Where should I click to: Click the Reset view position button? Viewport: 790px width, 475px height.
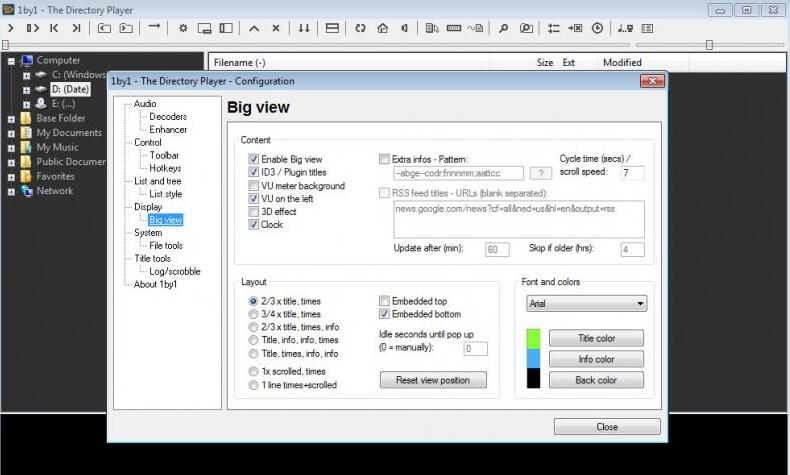[433, 380]
